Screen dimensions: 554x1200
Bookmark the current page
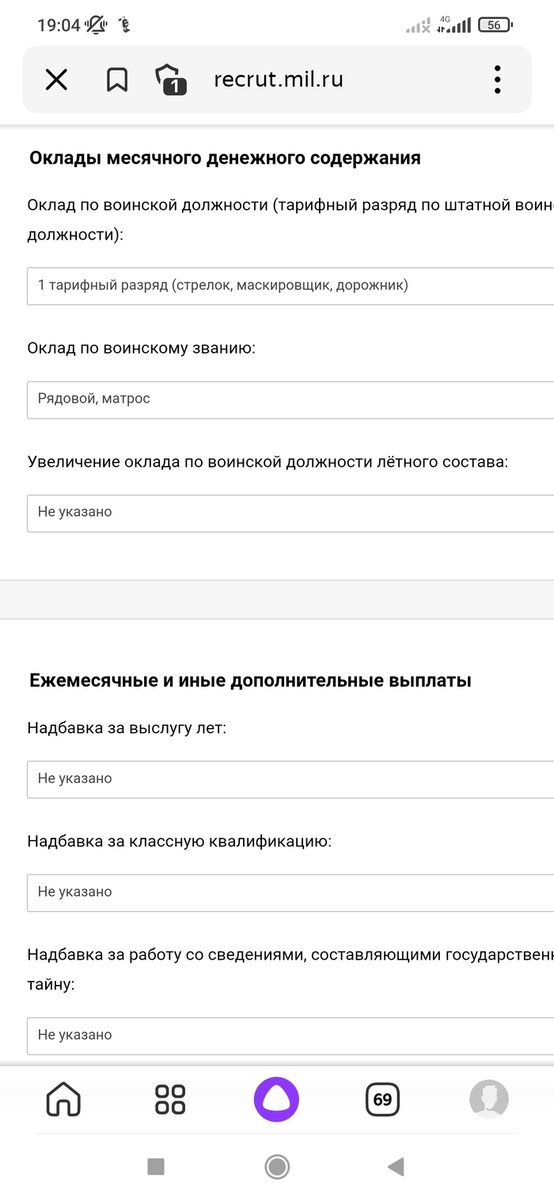tap(117, 80)
